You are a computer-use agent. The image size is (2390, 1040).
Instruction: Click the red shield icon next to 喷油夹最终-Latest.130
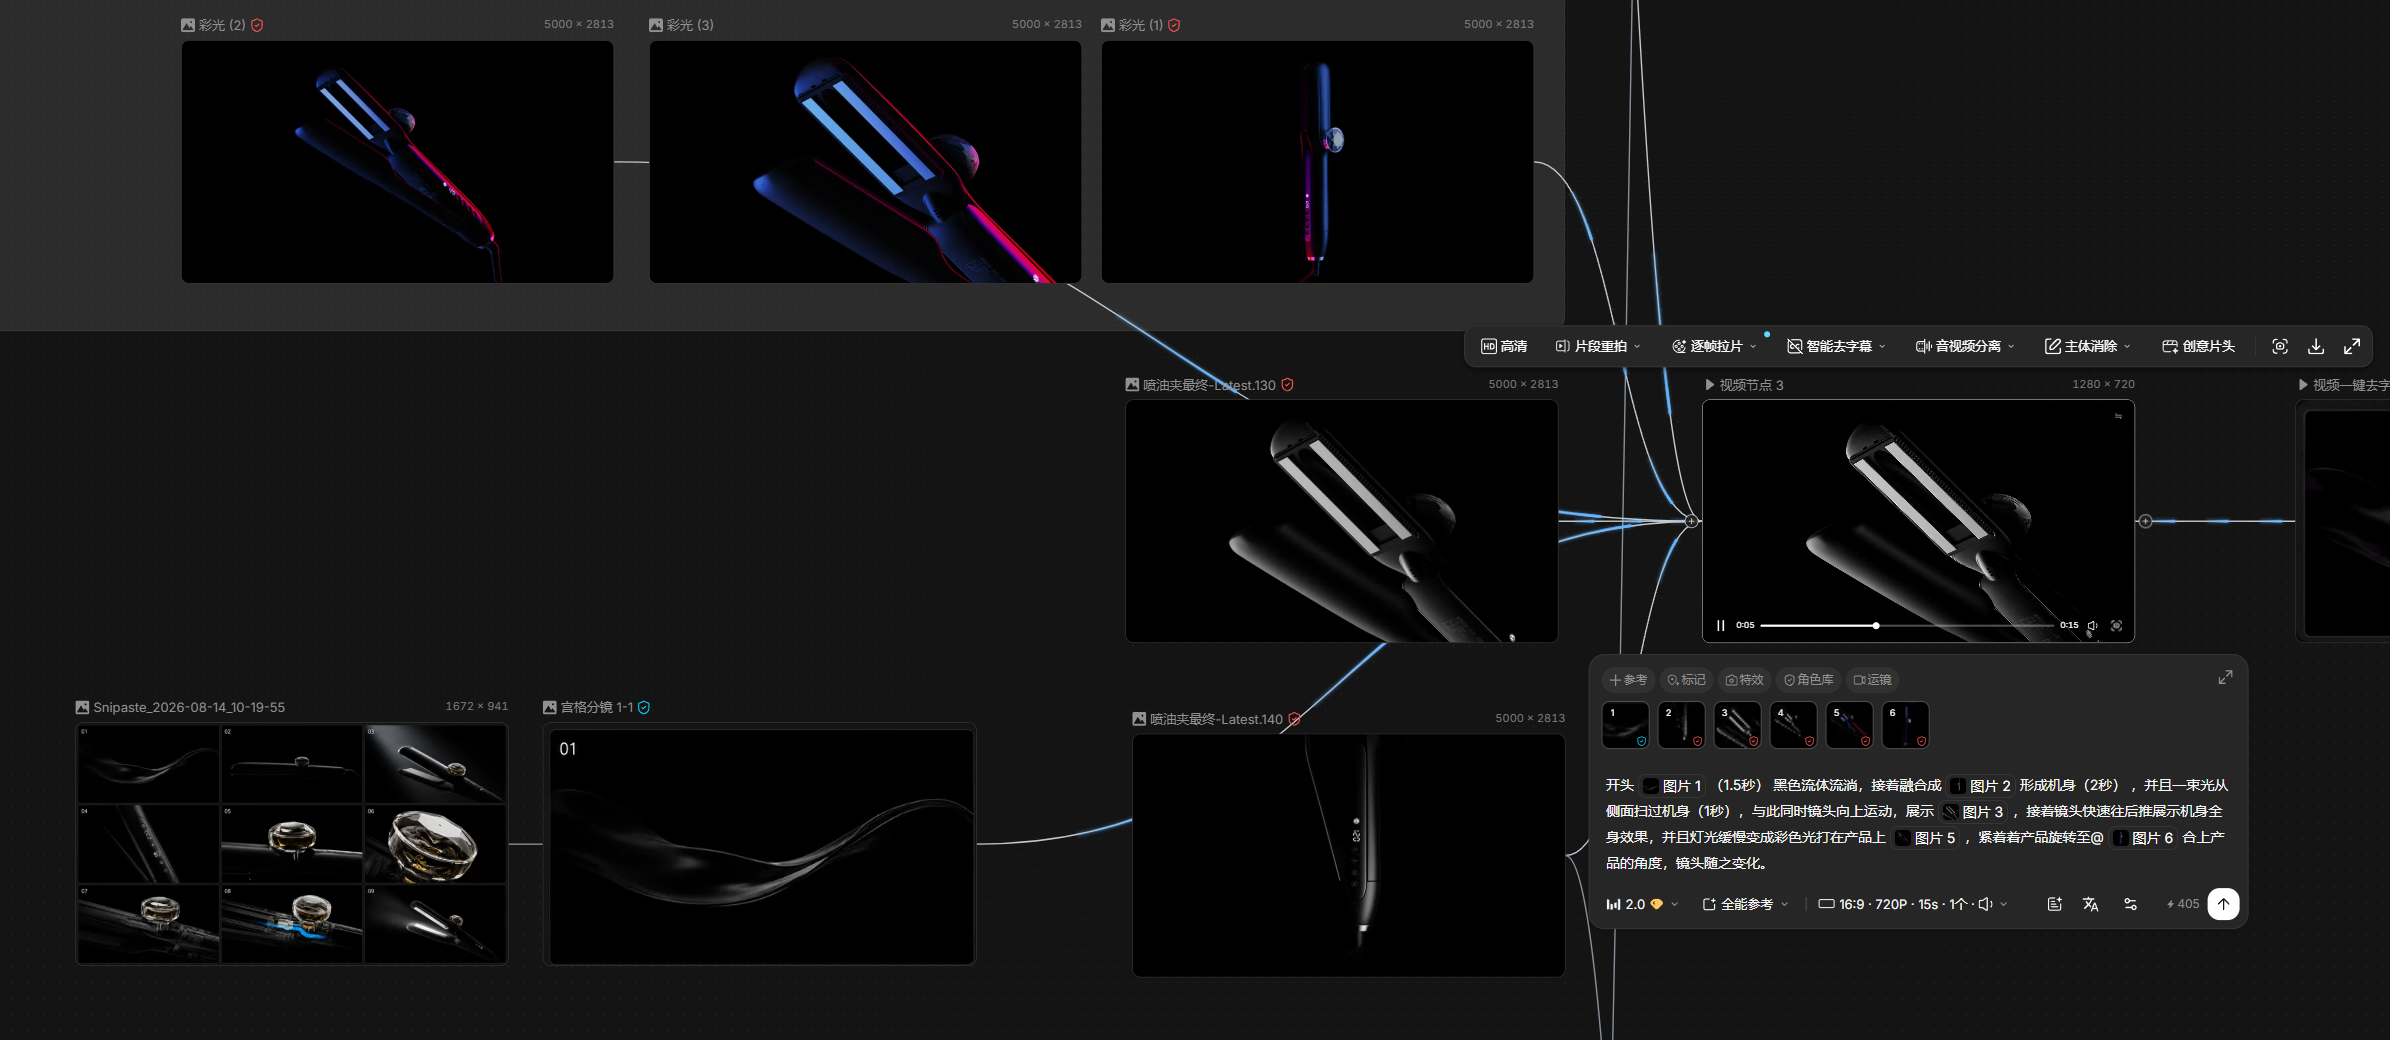click(x=1287, y=385)
